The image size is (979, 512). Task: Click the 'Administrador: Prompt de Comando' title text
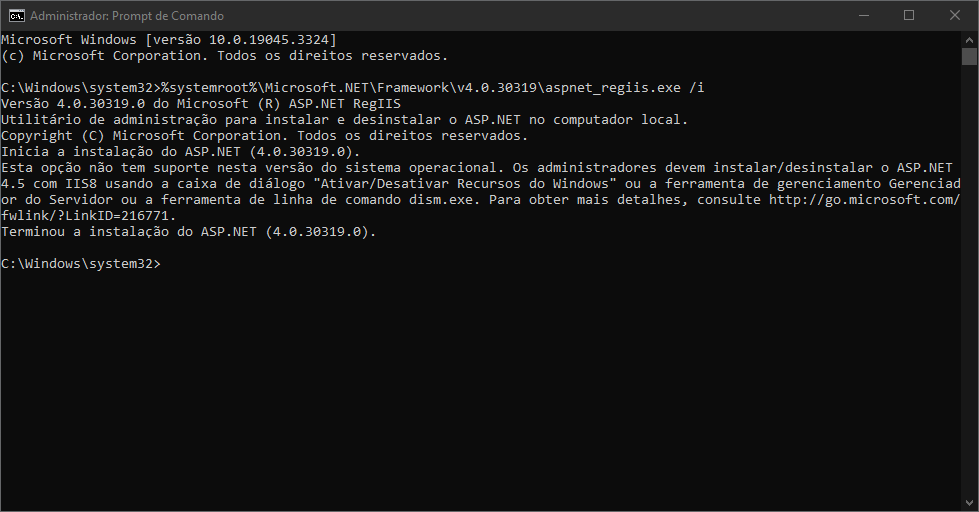click(x=128, y=16)
